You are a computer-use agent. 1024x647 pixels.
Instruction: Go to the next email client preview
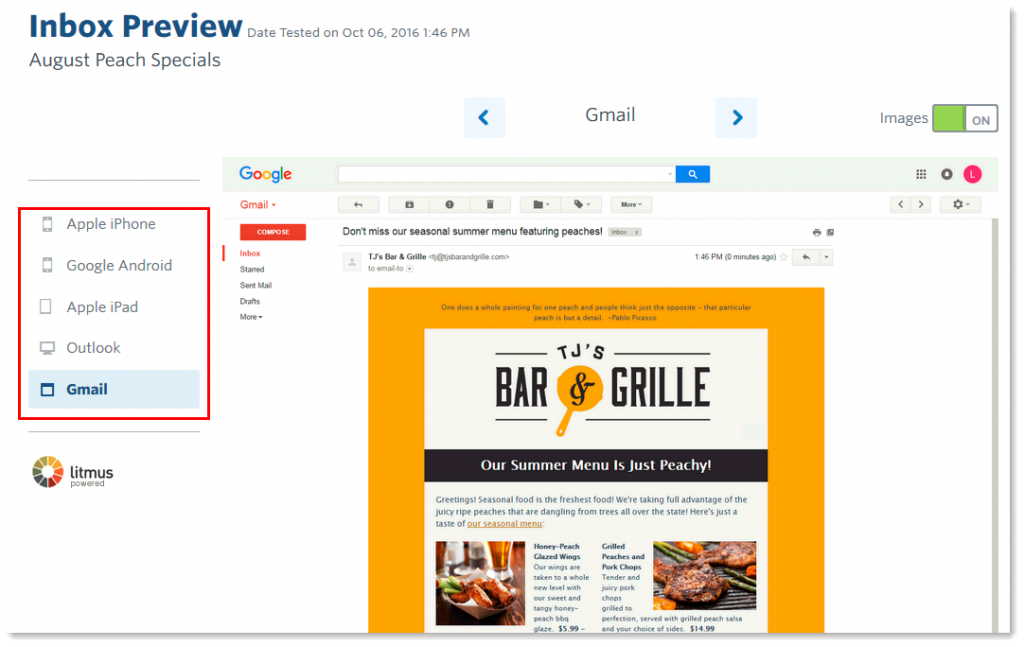(736, 118)
